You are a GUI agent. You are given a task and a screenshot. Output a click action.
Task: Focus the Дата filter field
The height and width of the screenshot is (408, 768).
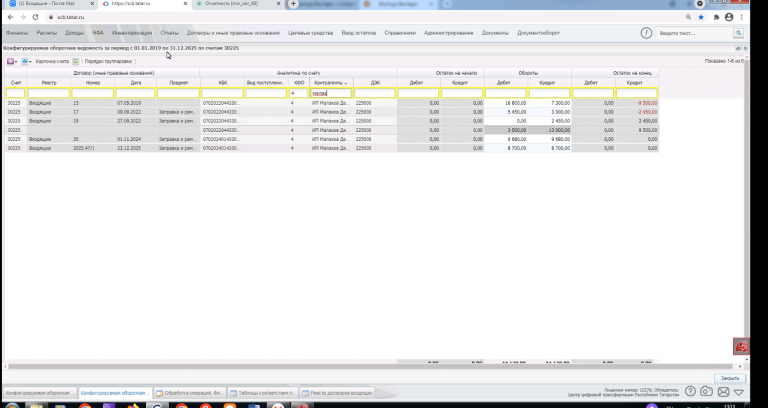coord(135,93)
